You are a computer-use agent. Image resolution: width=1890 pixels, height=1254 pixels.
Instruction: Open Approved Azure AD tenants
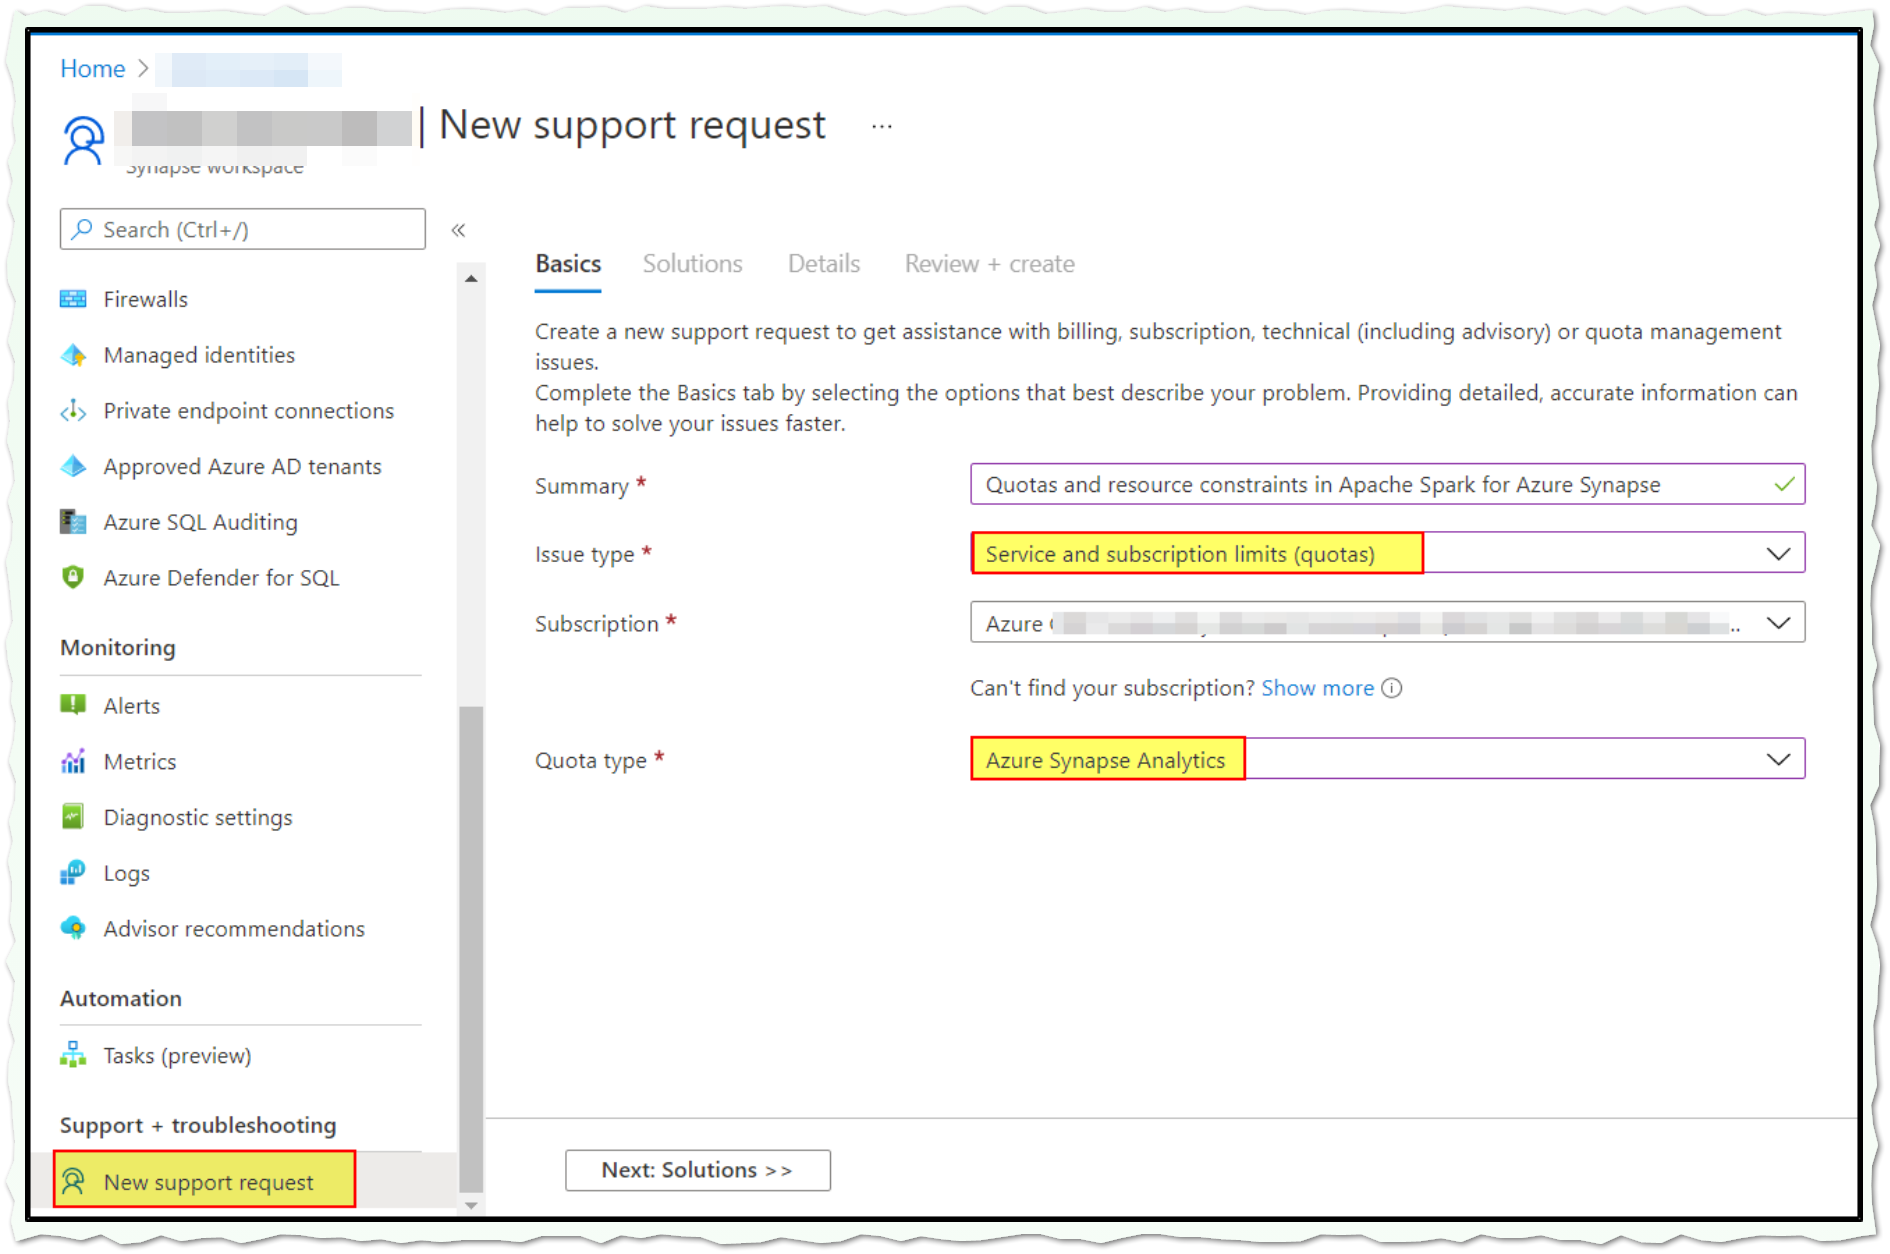point(73,466)
